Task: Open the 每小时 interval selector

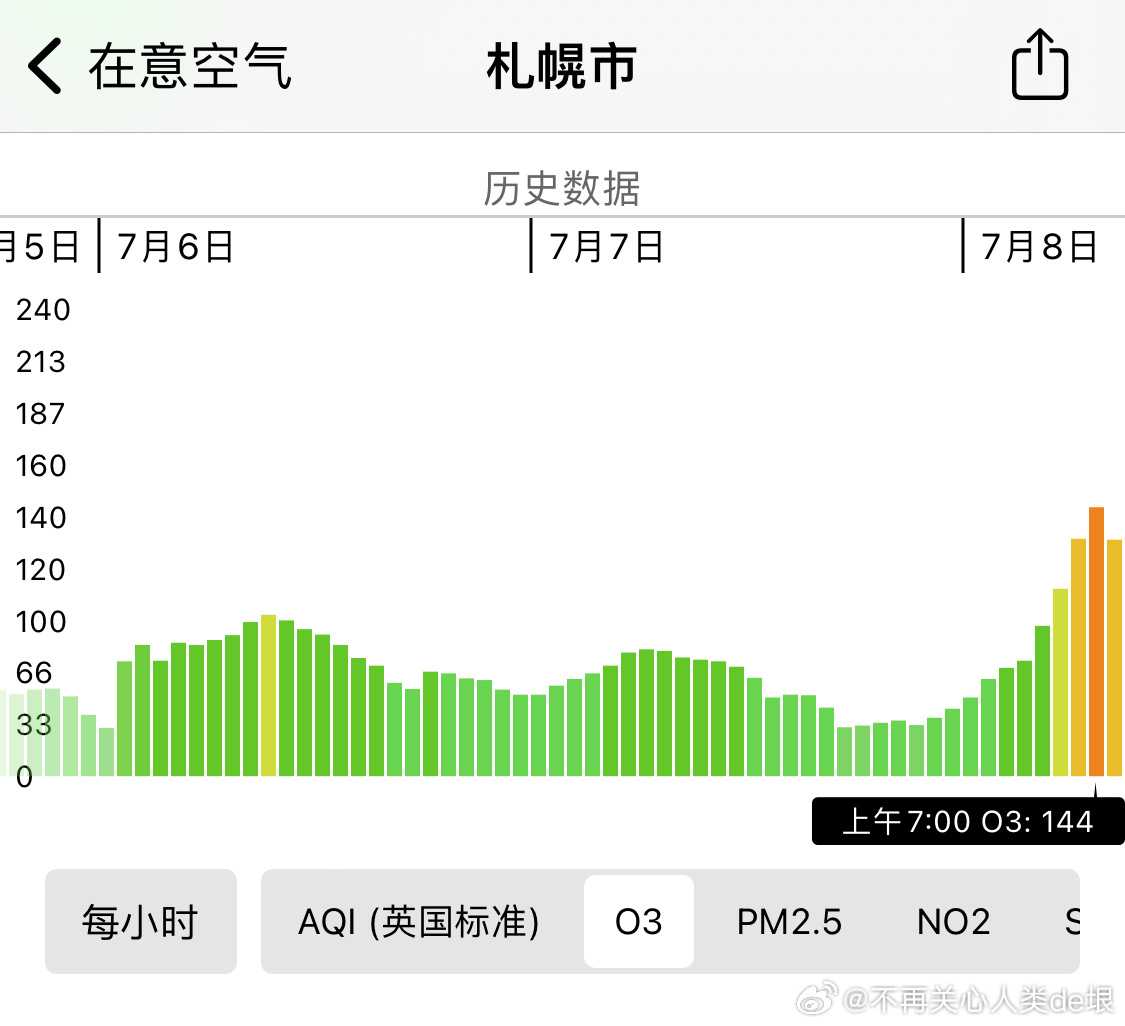Action: coord(141,921)
